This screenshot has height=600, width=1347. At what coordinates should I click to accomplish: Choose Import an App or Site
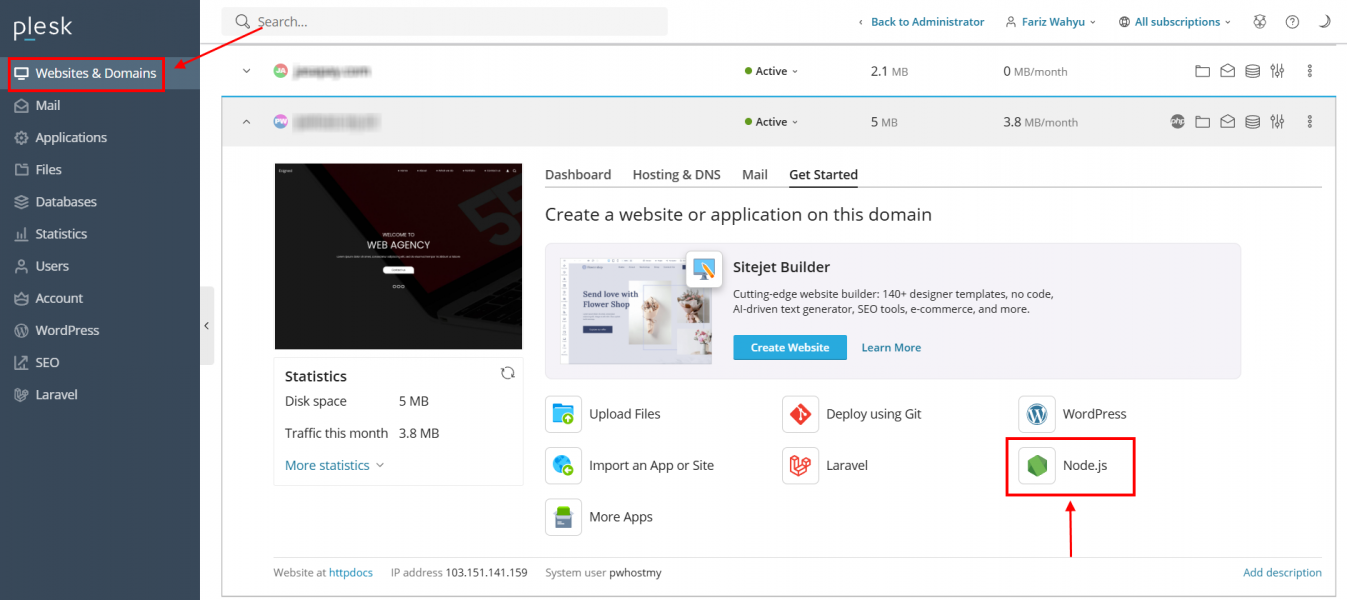pyautogui.click(x=630, y=465)
